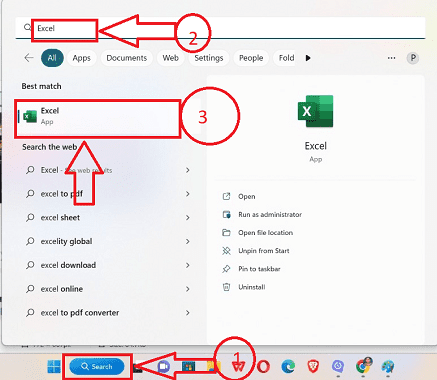The height and width of the screenshot is (380, 437).
Task: Switch to the People filter tab
Action: coord(251,58)
